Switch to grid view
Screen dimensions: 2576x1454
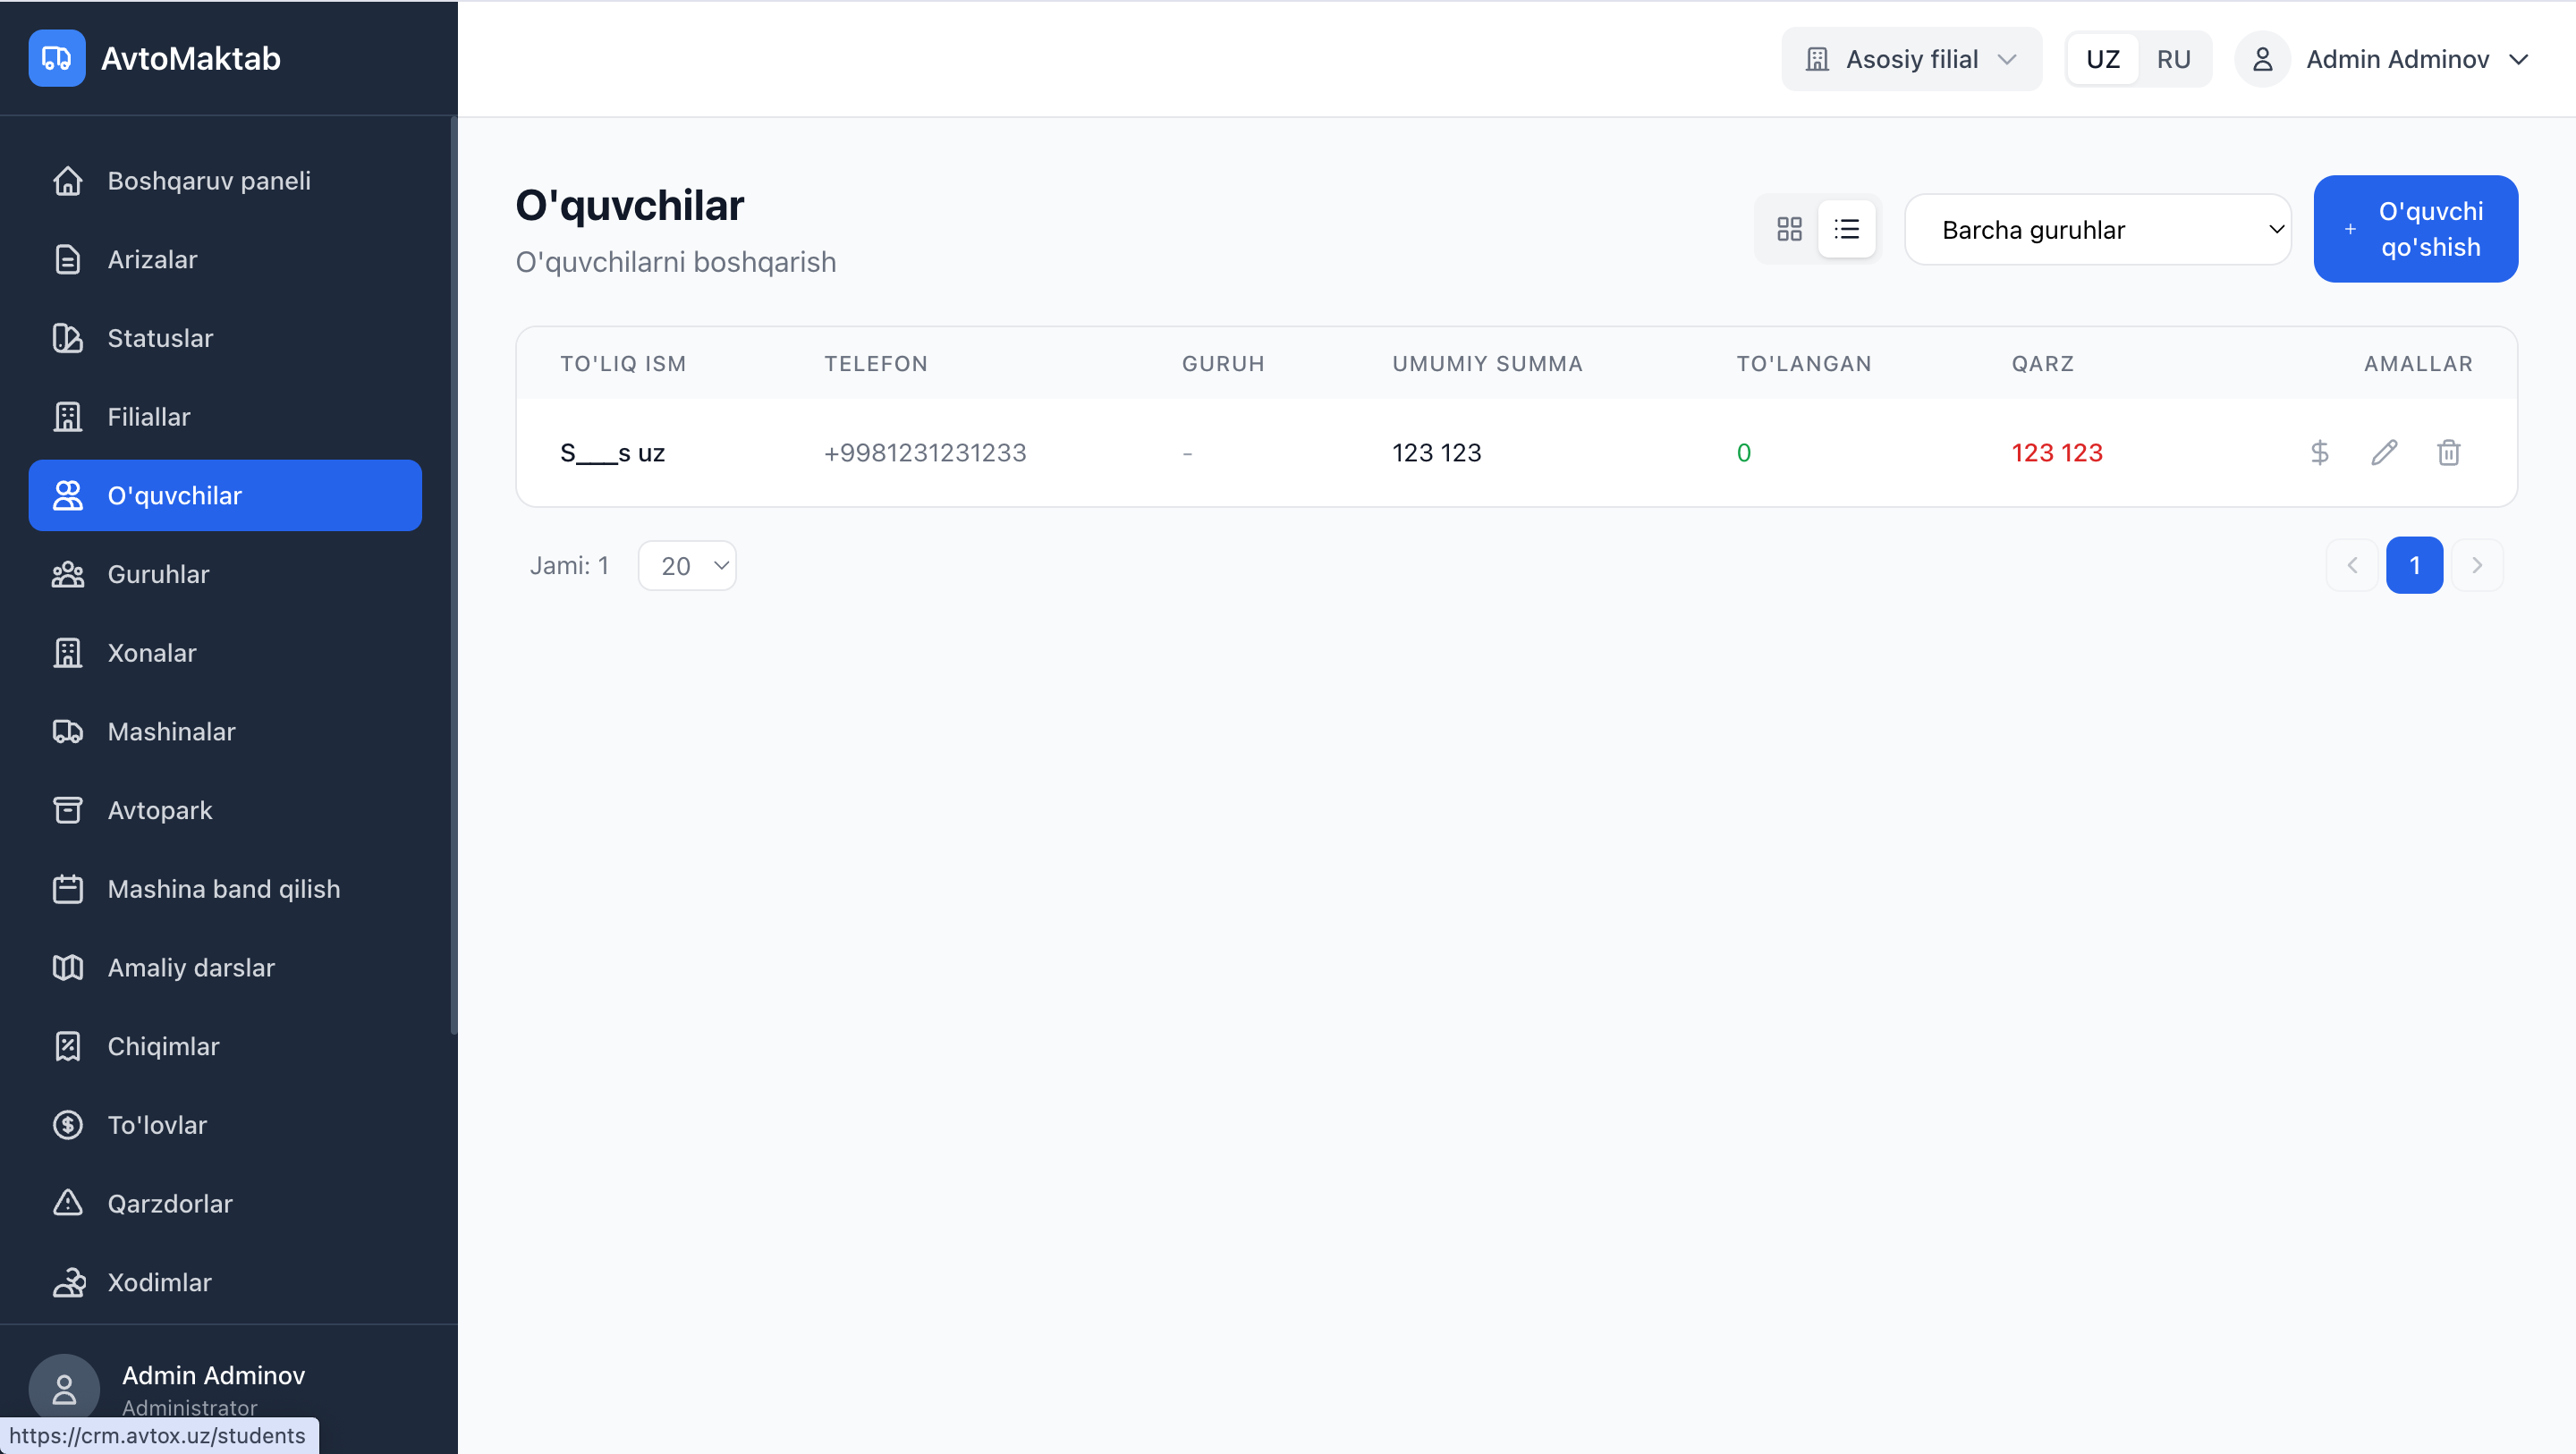point(1789,229)
